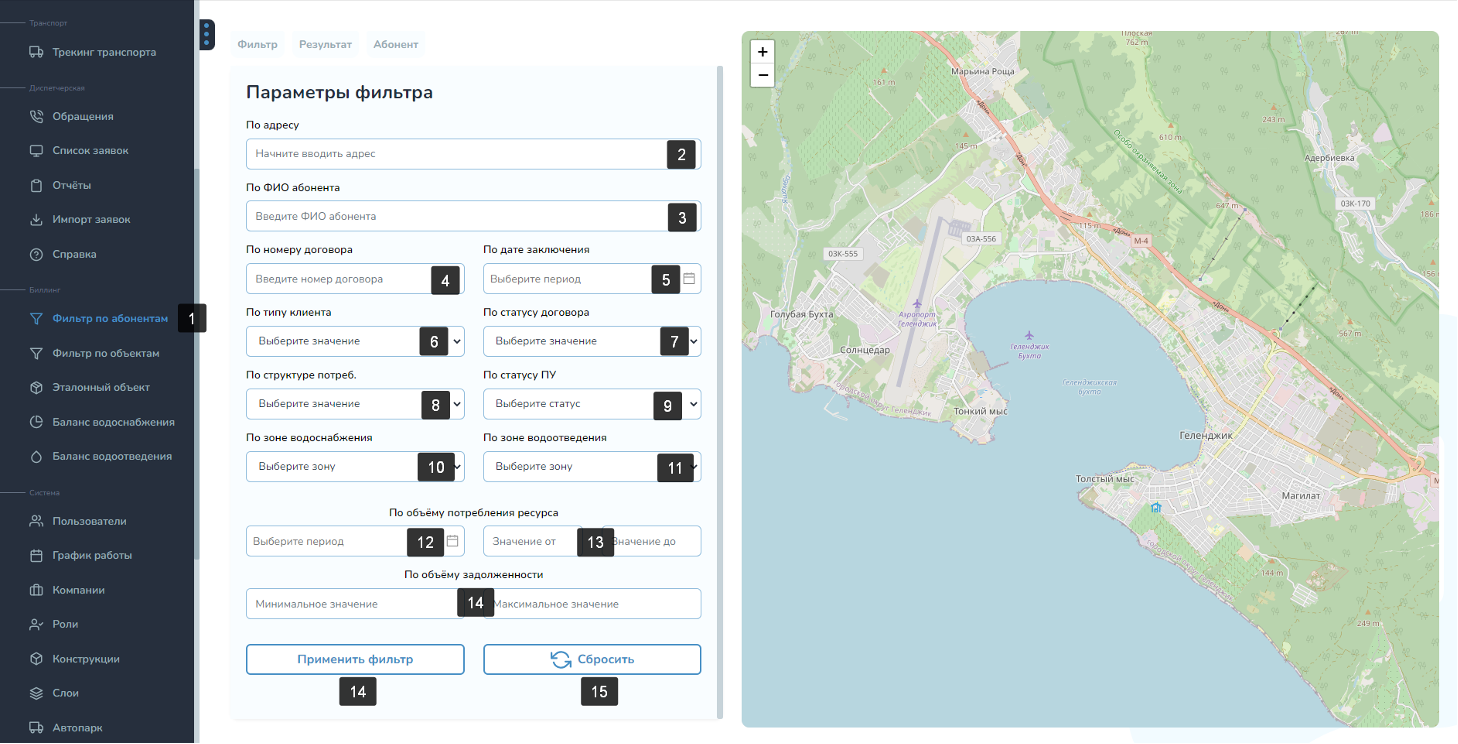Click calendar icon in По дате заключения field

(688, 279)
